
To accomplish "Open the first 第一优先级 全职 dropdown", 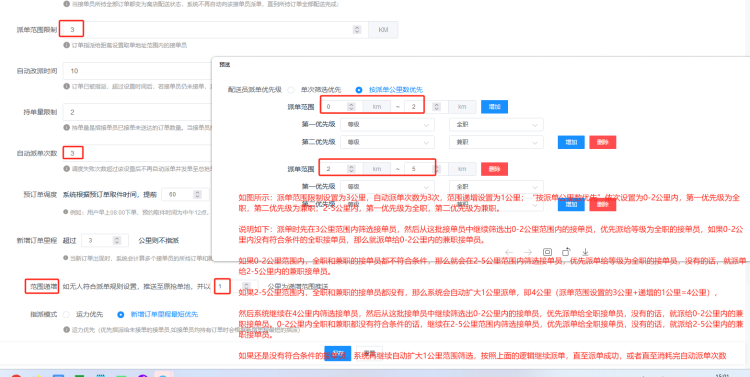I will (496, 124).
